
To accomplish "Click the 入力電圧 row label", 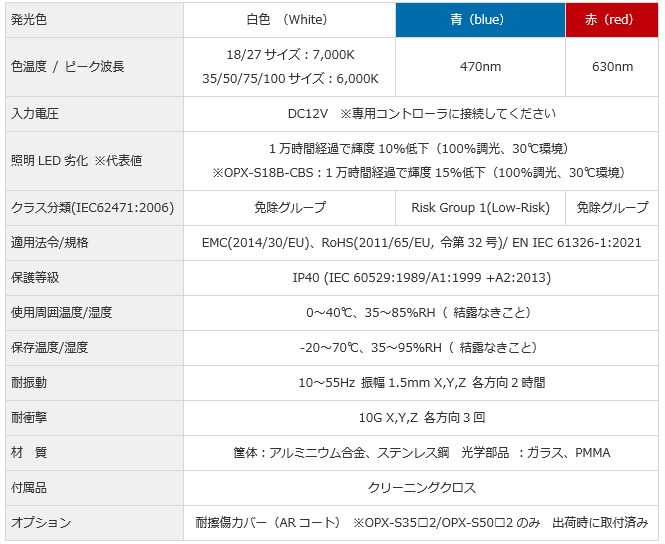I will (35, 114).
